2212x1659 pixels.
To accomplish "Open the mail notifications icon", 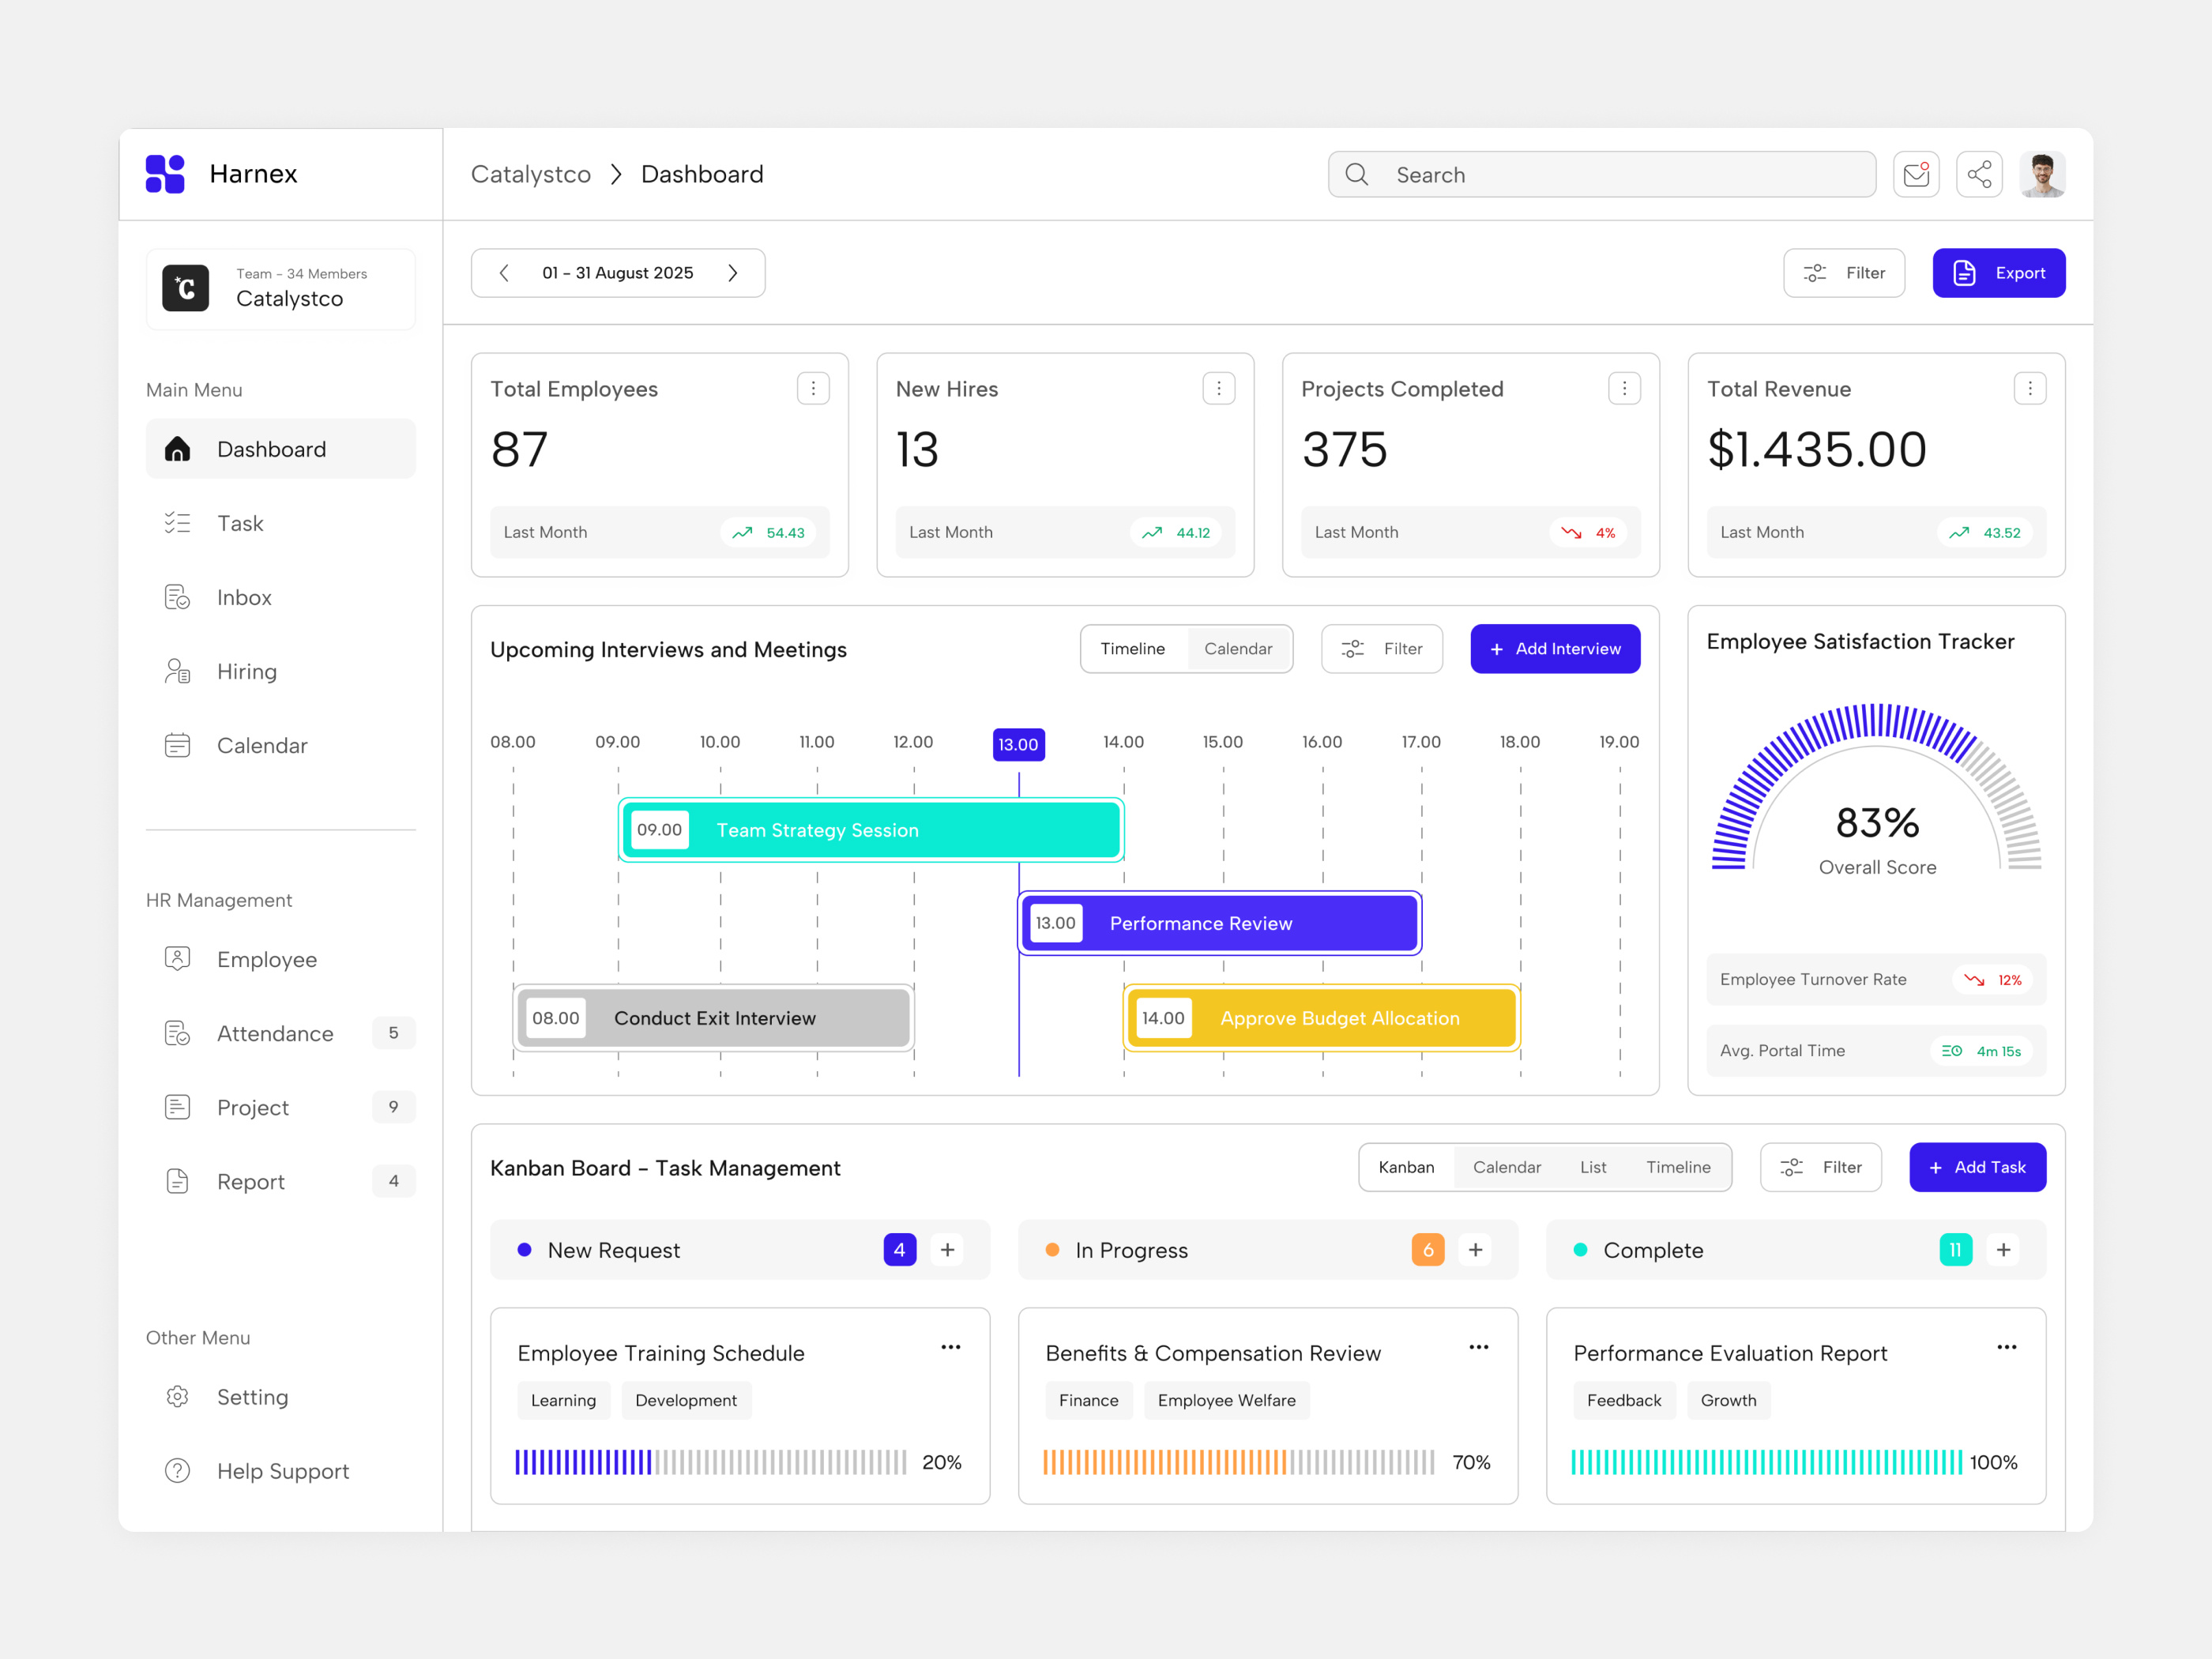I will click(x=1917, y=174).
